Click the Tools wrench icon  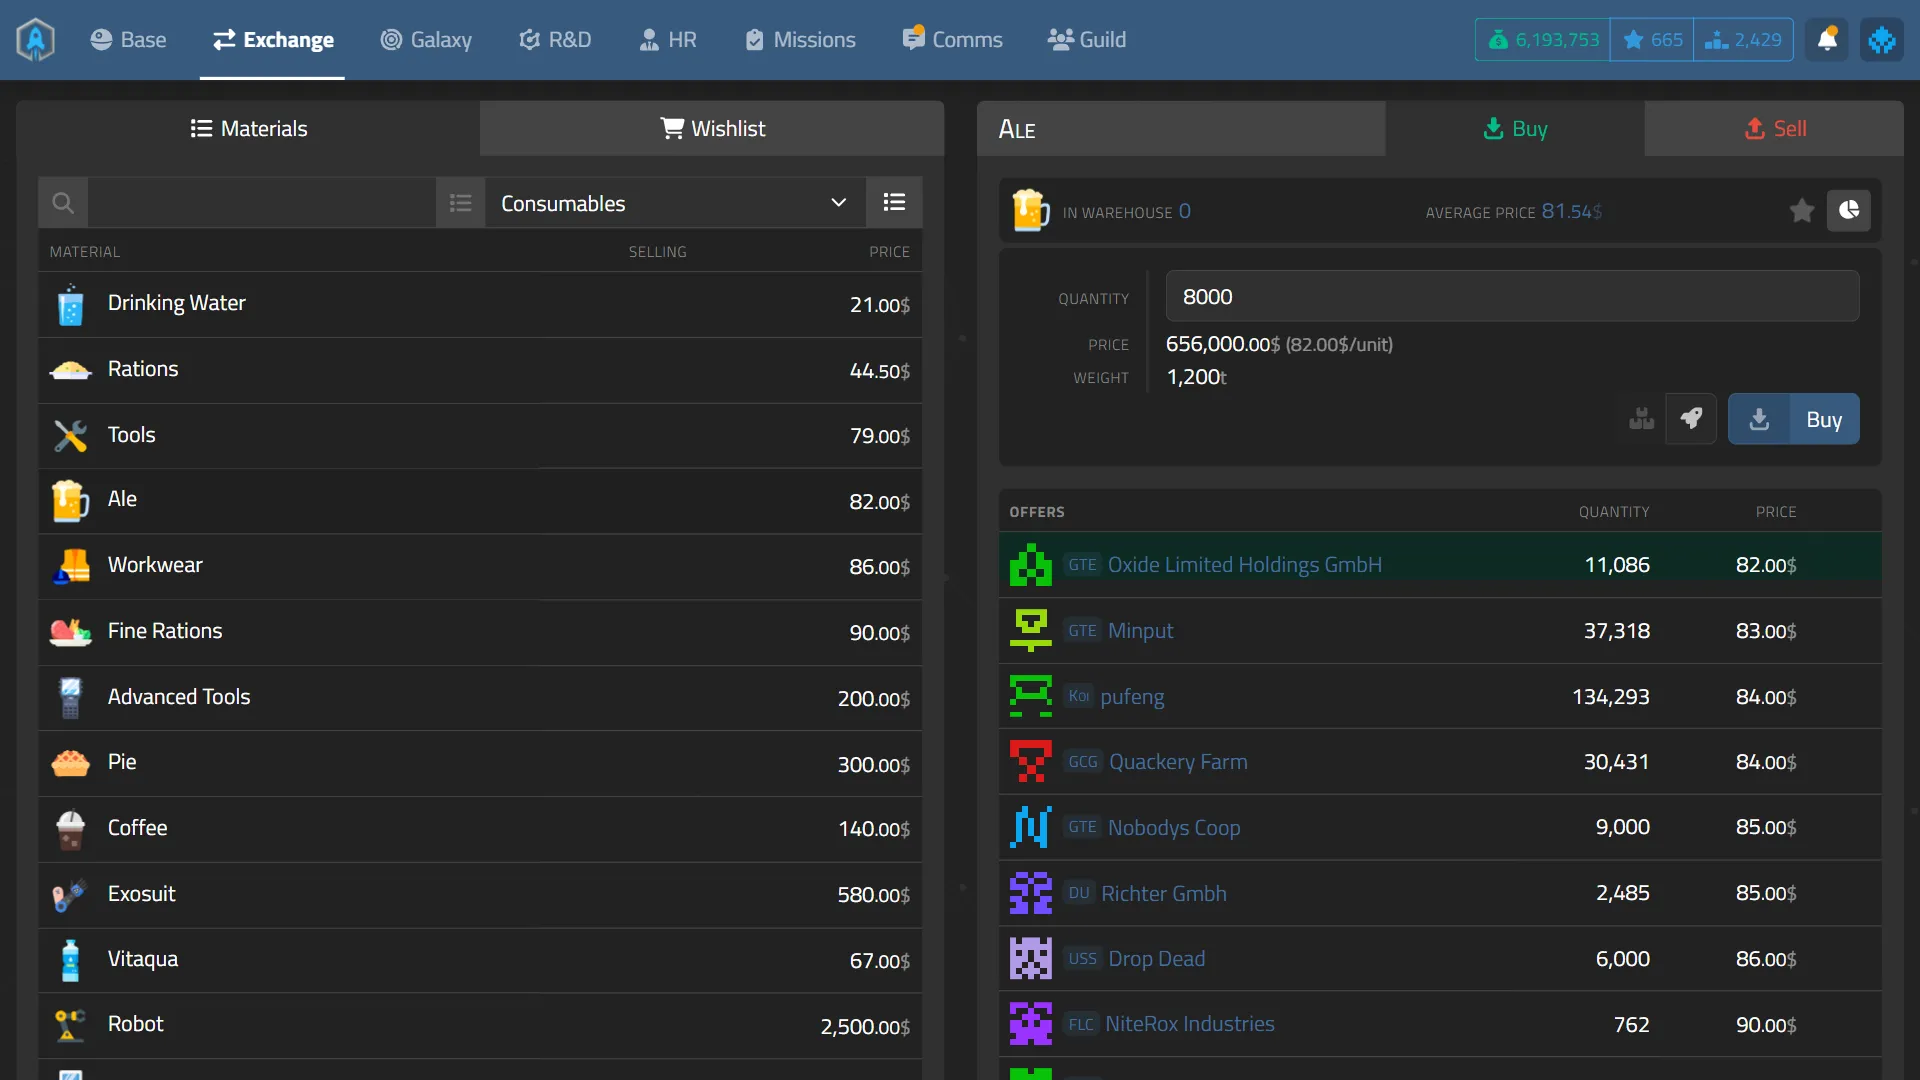(70, 435)
